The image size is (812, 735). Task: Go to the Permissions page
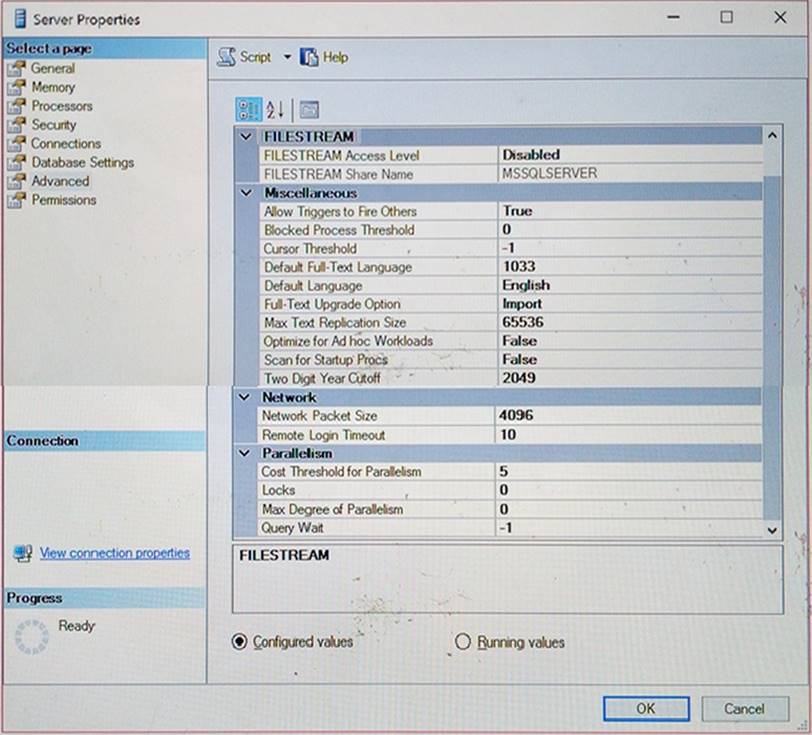(x=64, y=200)
